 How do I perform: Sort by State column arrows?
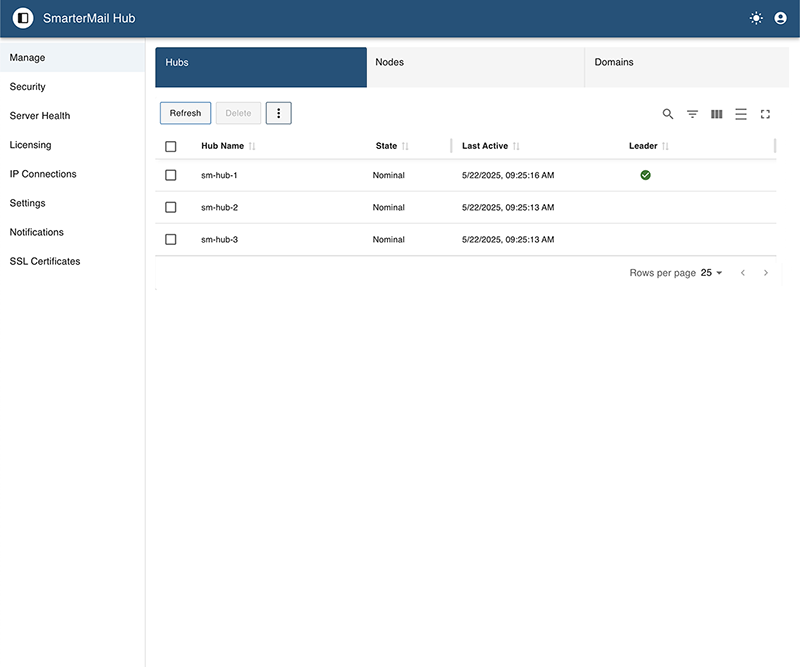pos(405,146)
